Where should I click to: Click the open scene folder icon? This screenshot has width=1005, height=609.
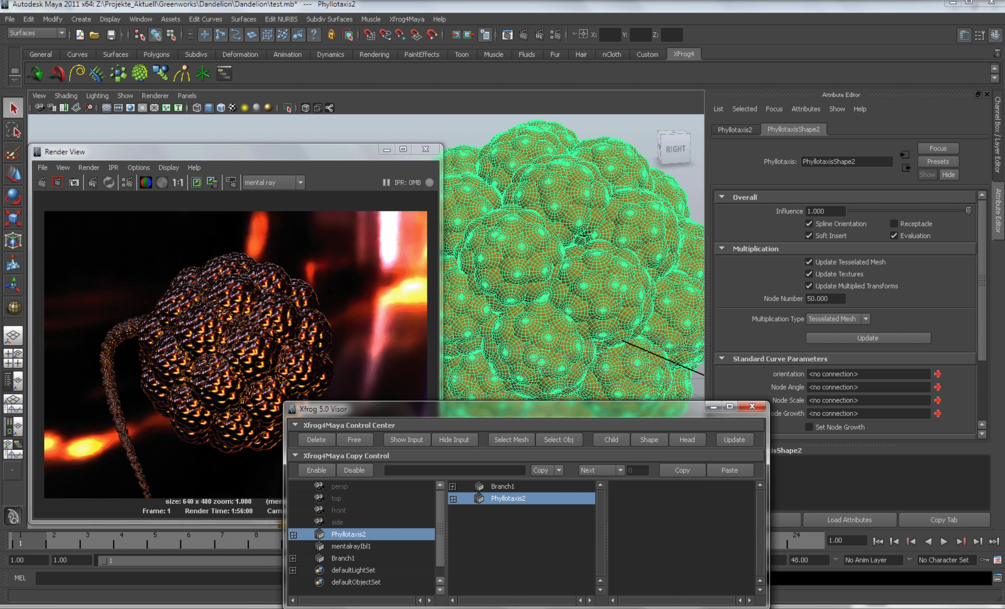(95, 35)
